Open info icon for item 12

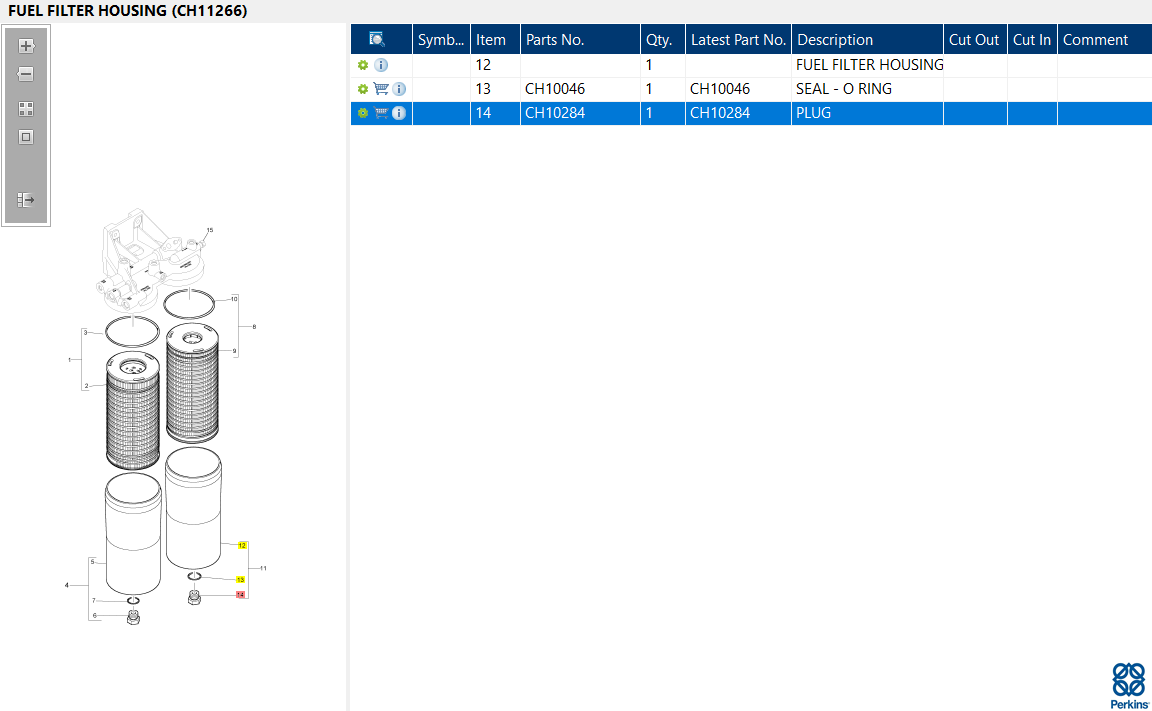[x=381, y=65]
